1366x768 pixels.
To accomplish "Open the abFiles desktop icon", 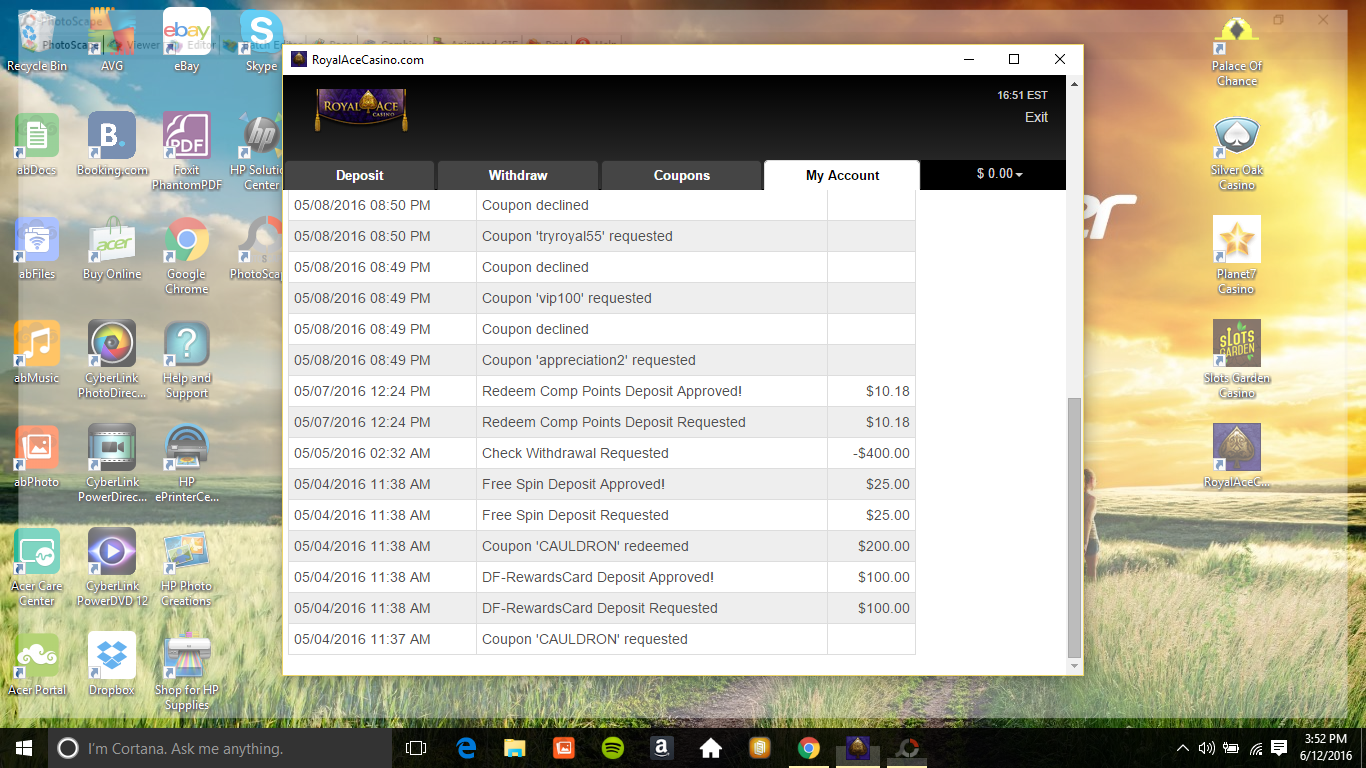I will click(37, 249).
